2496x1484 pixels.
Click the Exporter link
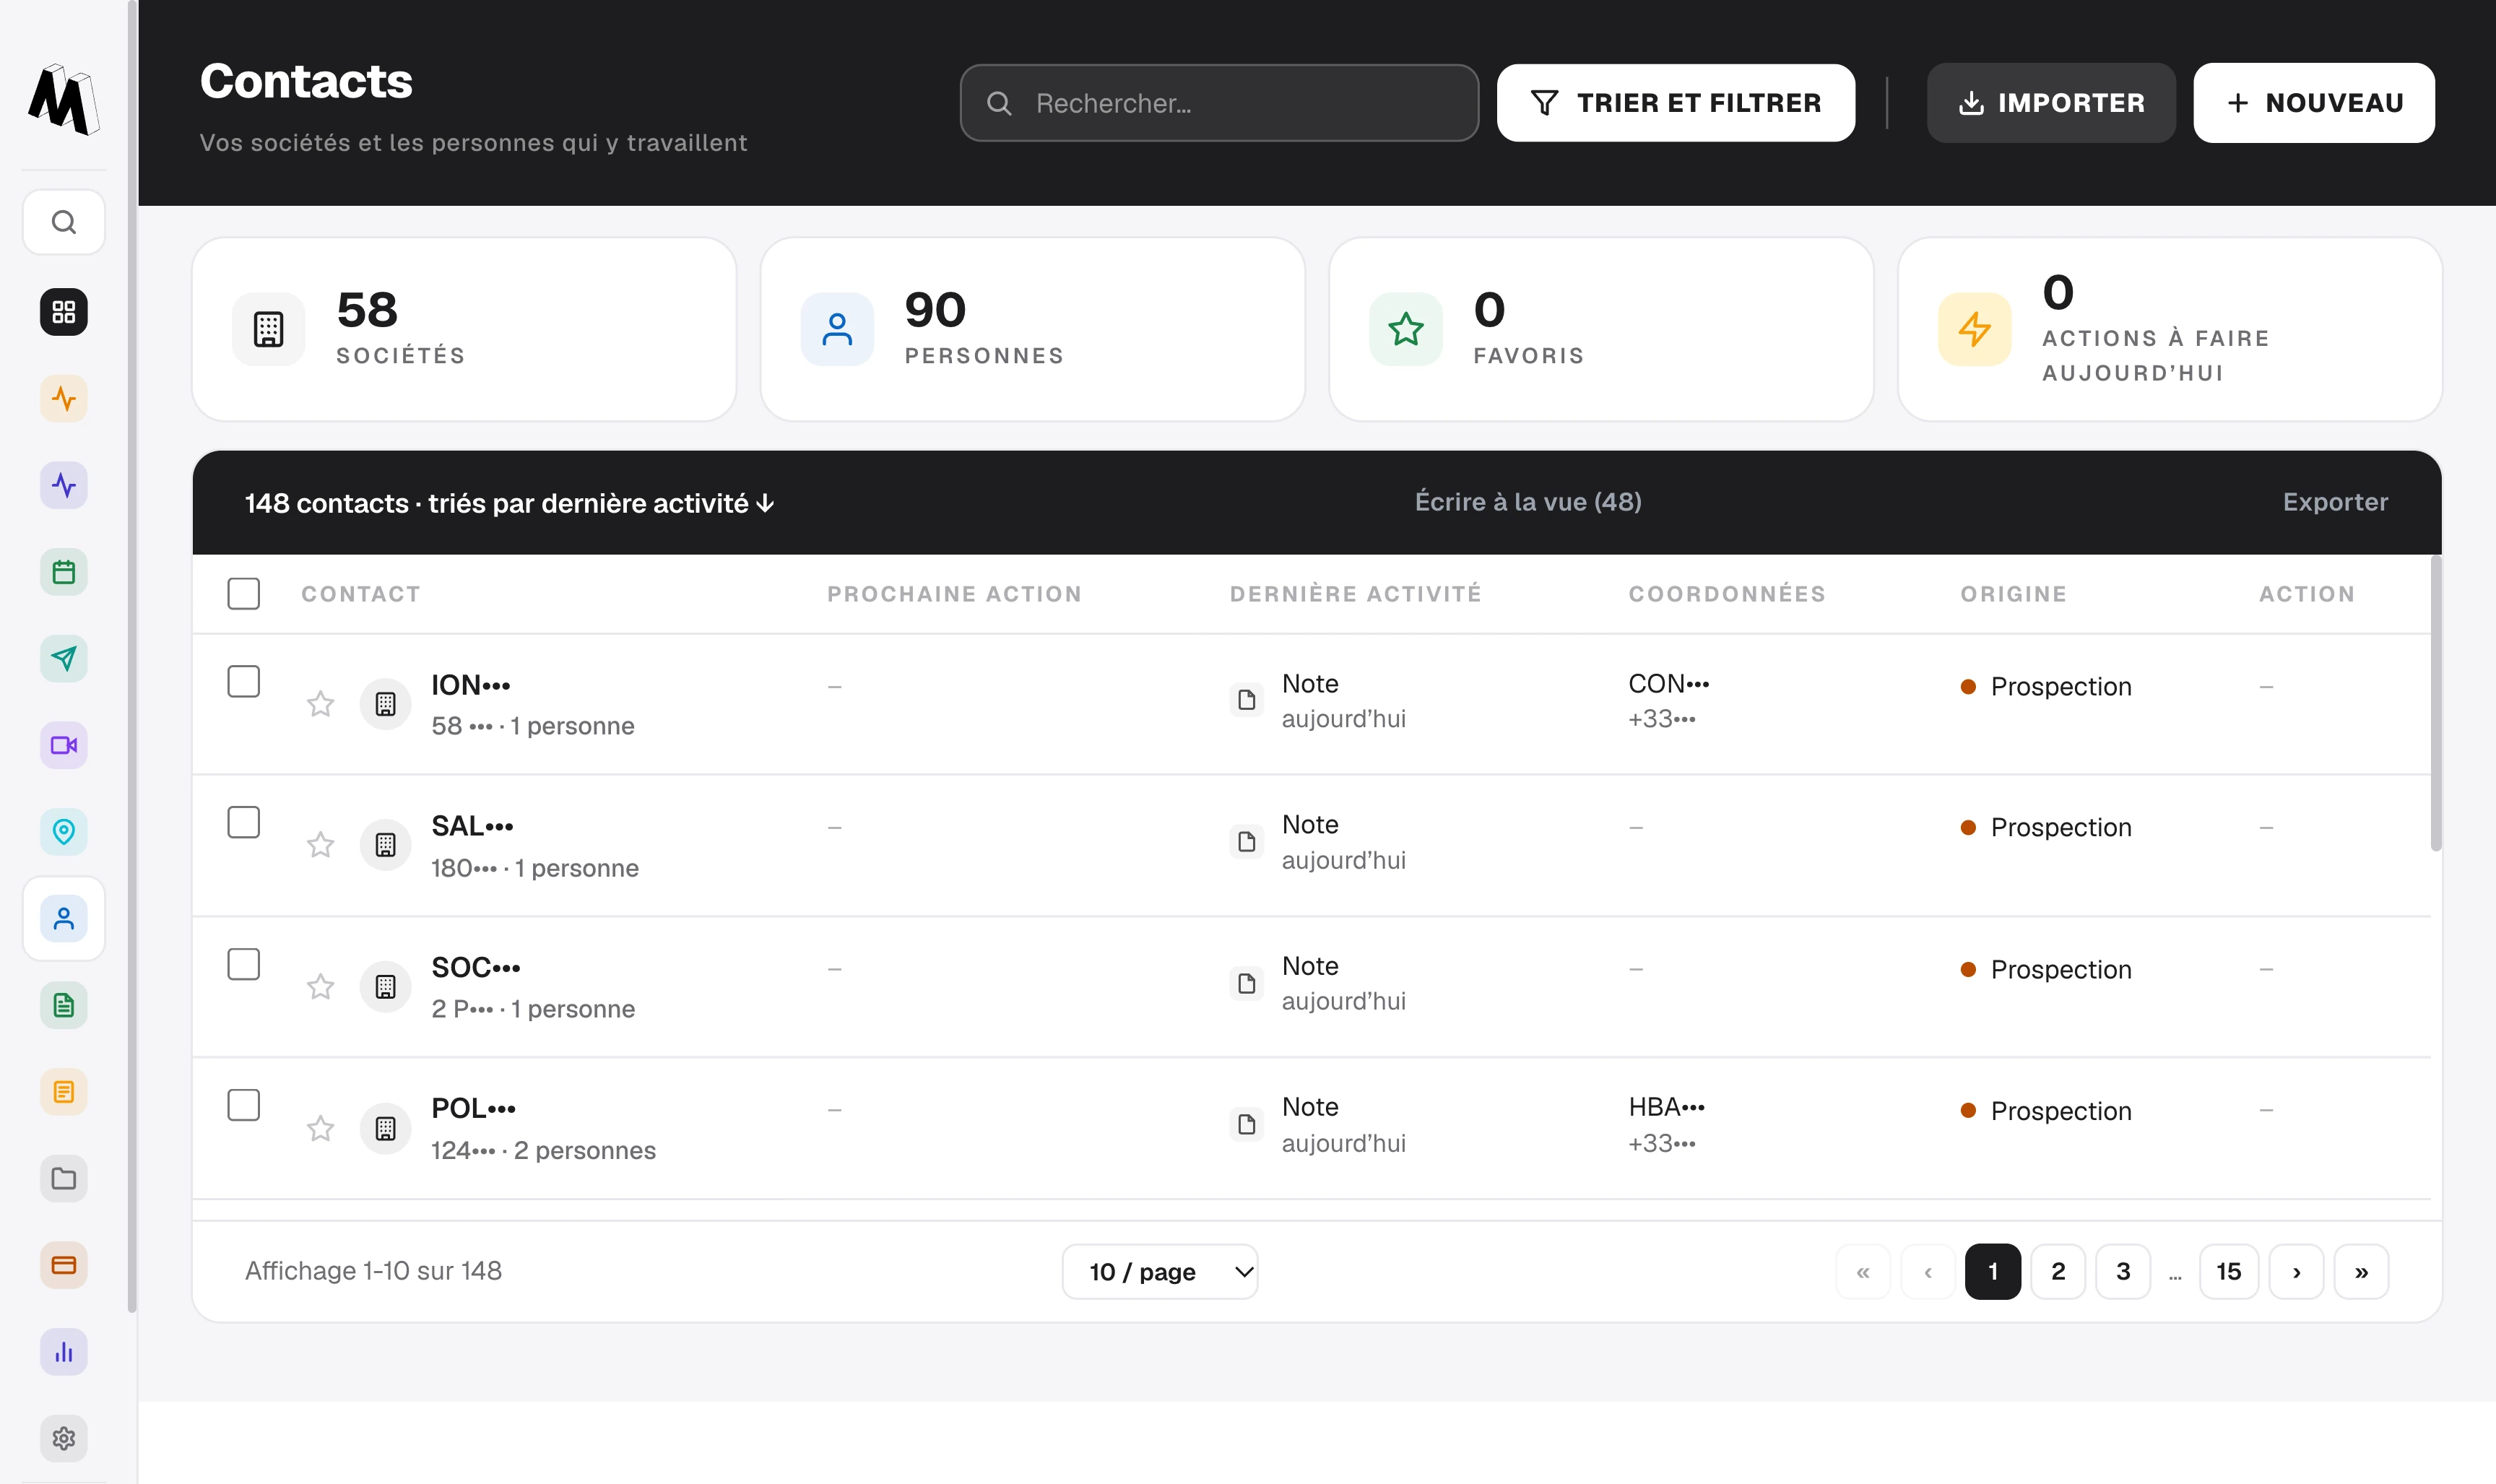point(2335,502)
